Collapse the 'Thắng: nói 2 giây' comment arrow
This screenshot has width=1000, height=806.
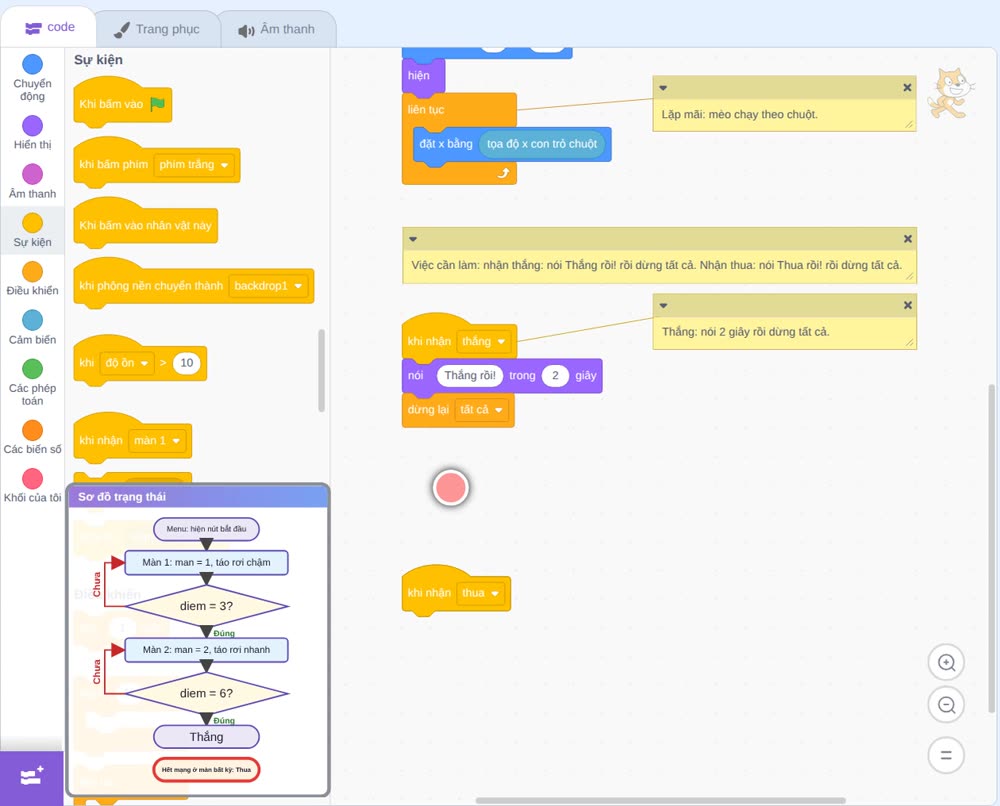663,305
